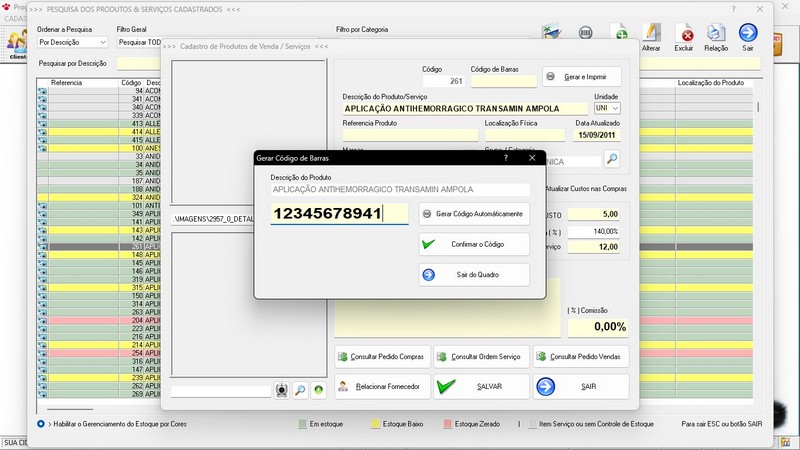Click the Relação printer toolbar icon

[x=716, y=37]
